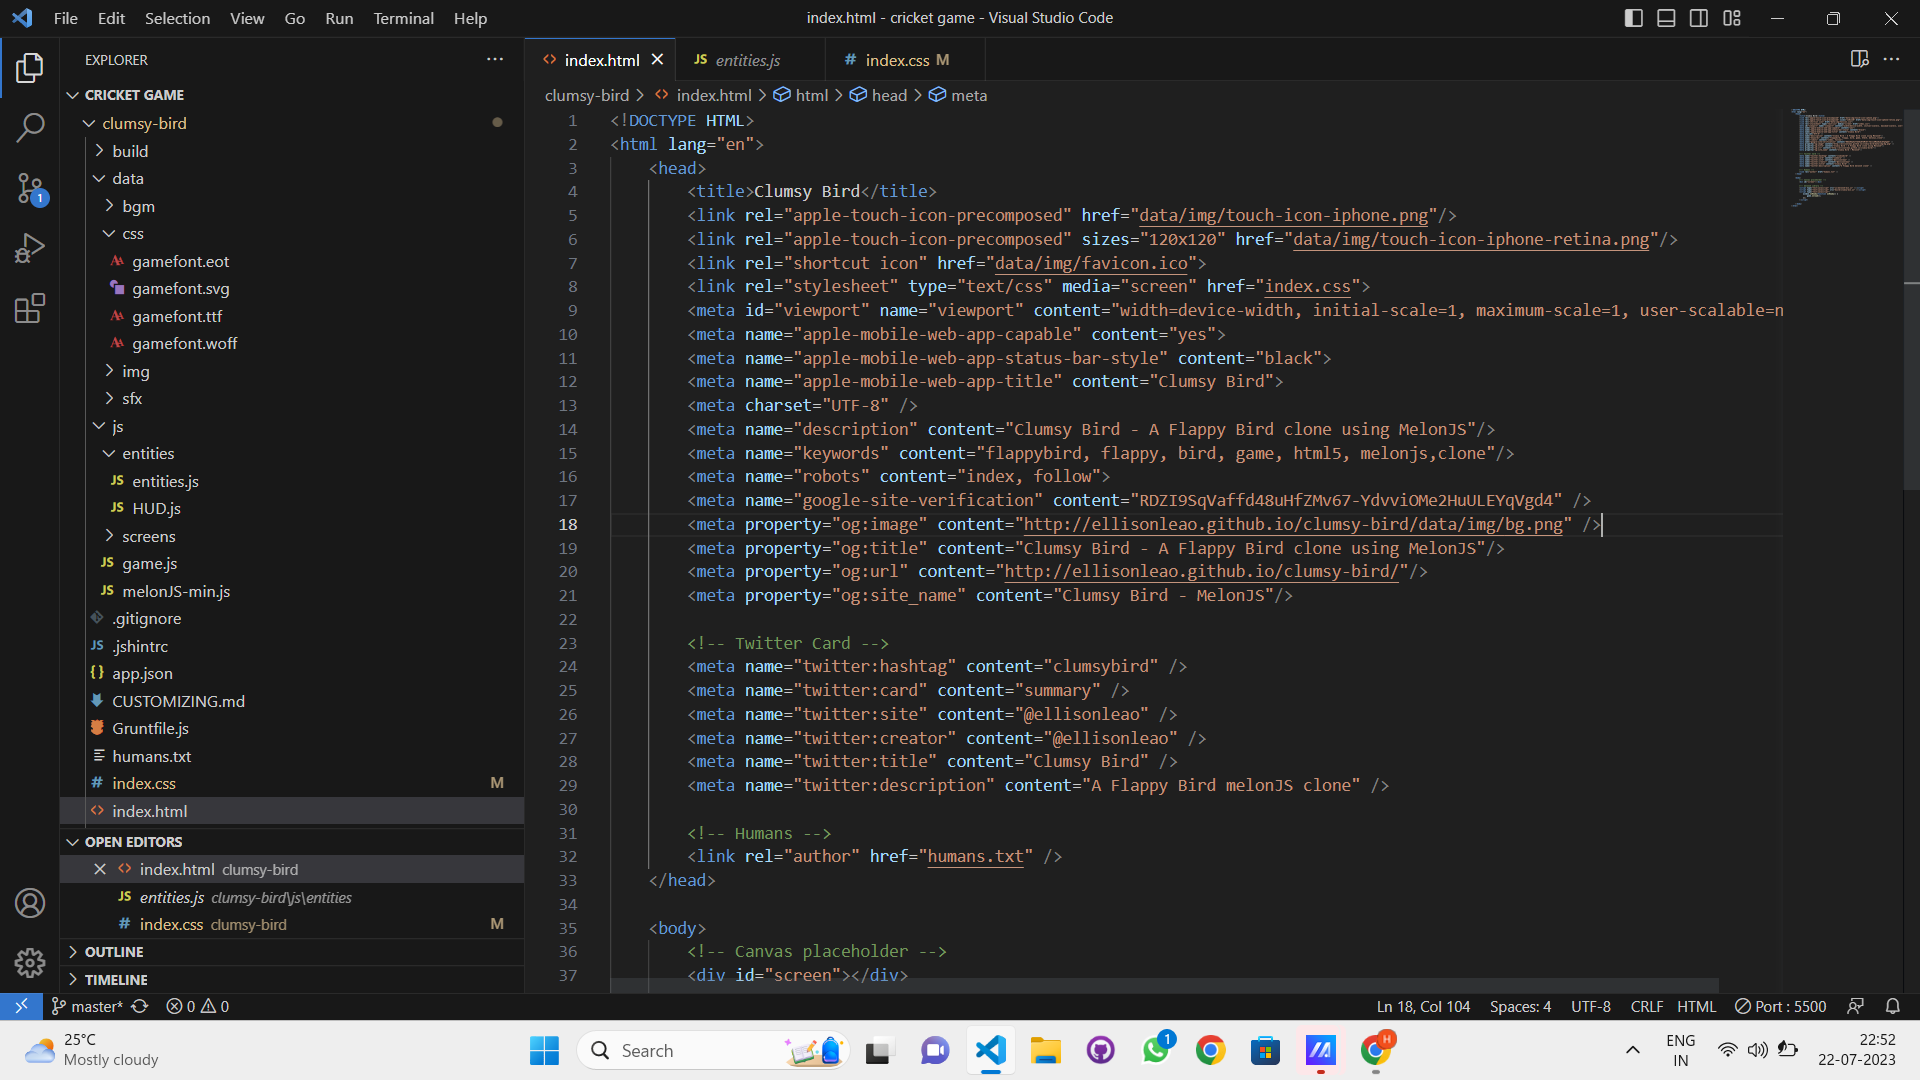Click Port : 5500 Live Server button
Image resolution: width=1920 pixels, height=1080 pixels.
pos(1781,1006)
